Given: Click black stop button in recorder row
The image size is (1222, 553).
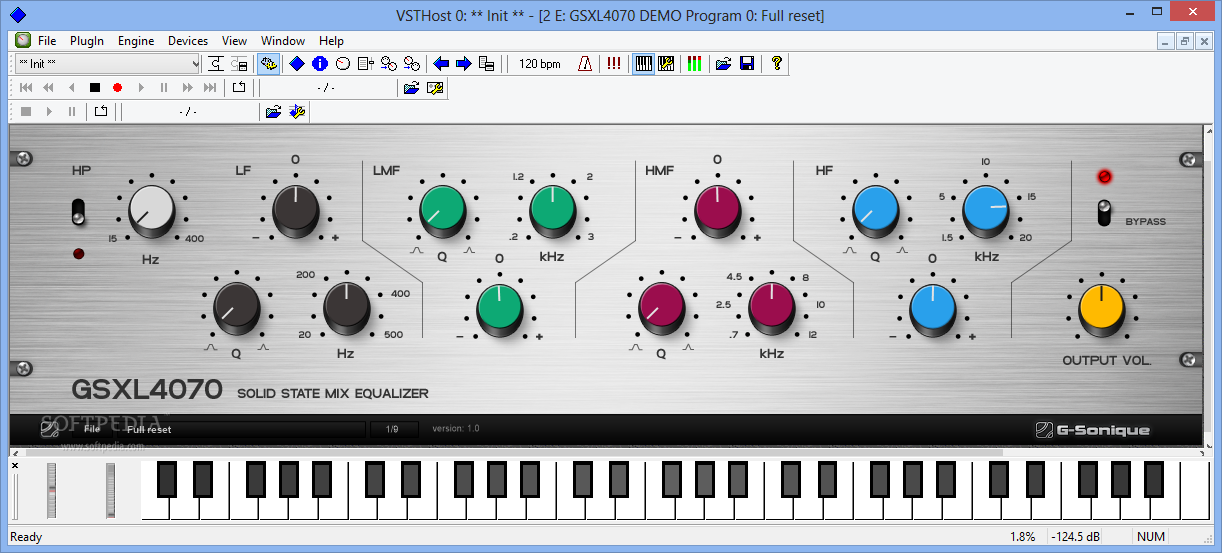Looking at the screenshot, I should (x=95, y=88).
